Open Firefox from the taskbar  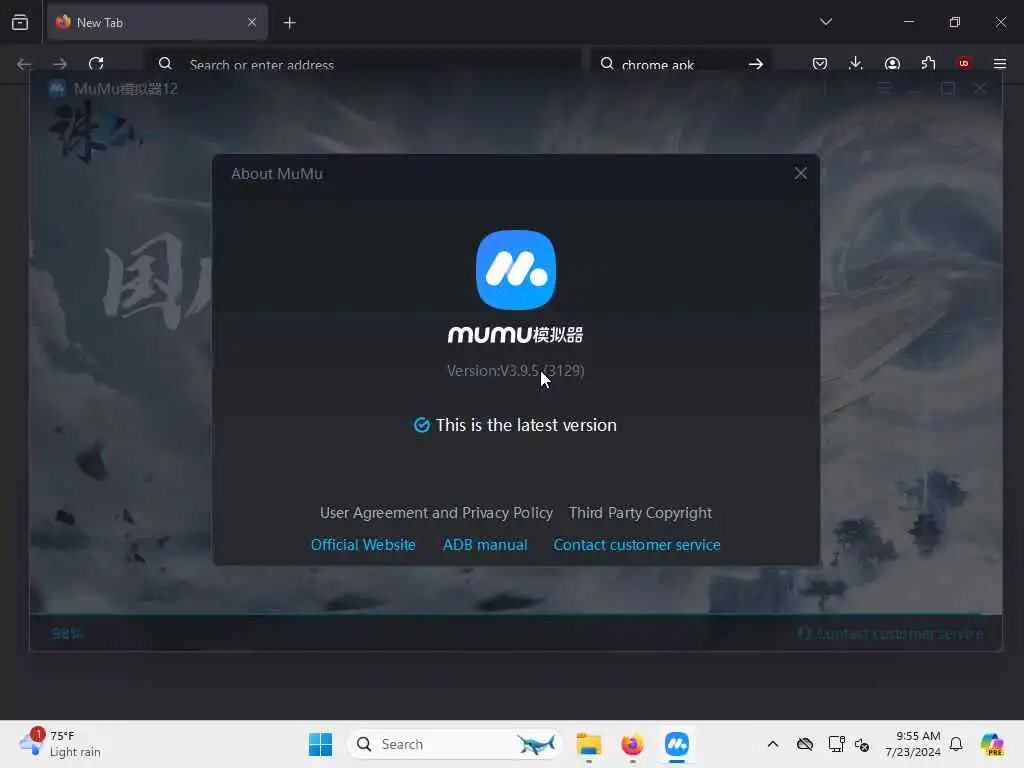point(632,744)
